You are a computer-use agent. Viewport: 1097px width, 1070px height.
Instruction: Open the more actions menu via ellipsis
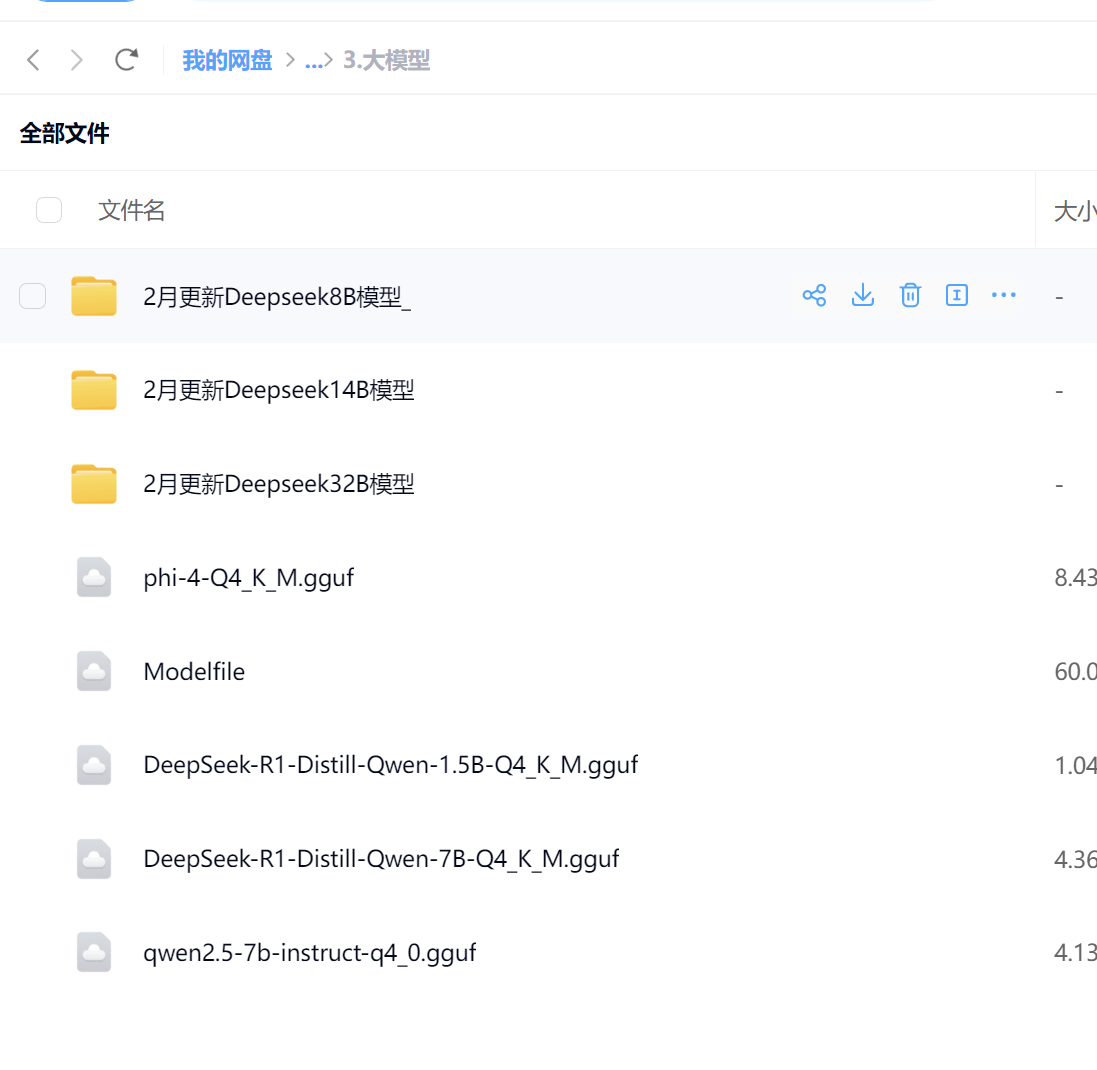tap(1004, 295)
